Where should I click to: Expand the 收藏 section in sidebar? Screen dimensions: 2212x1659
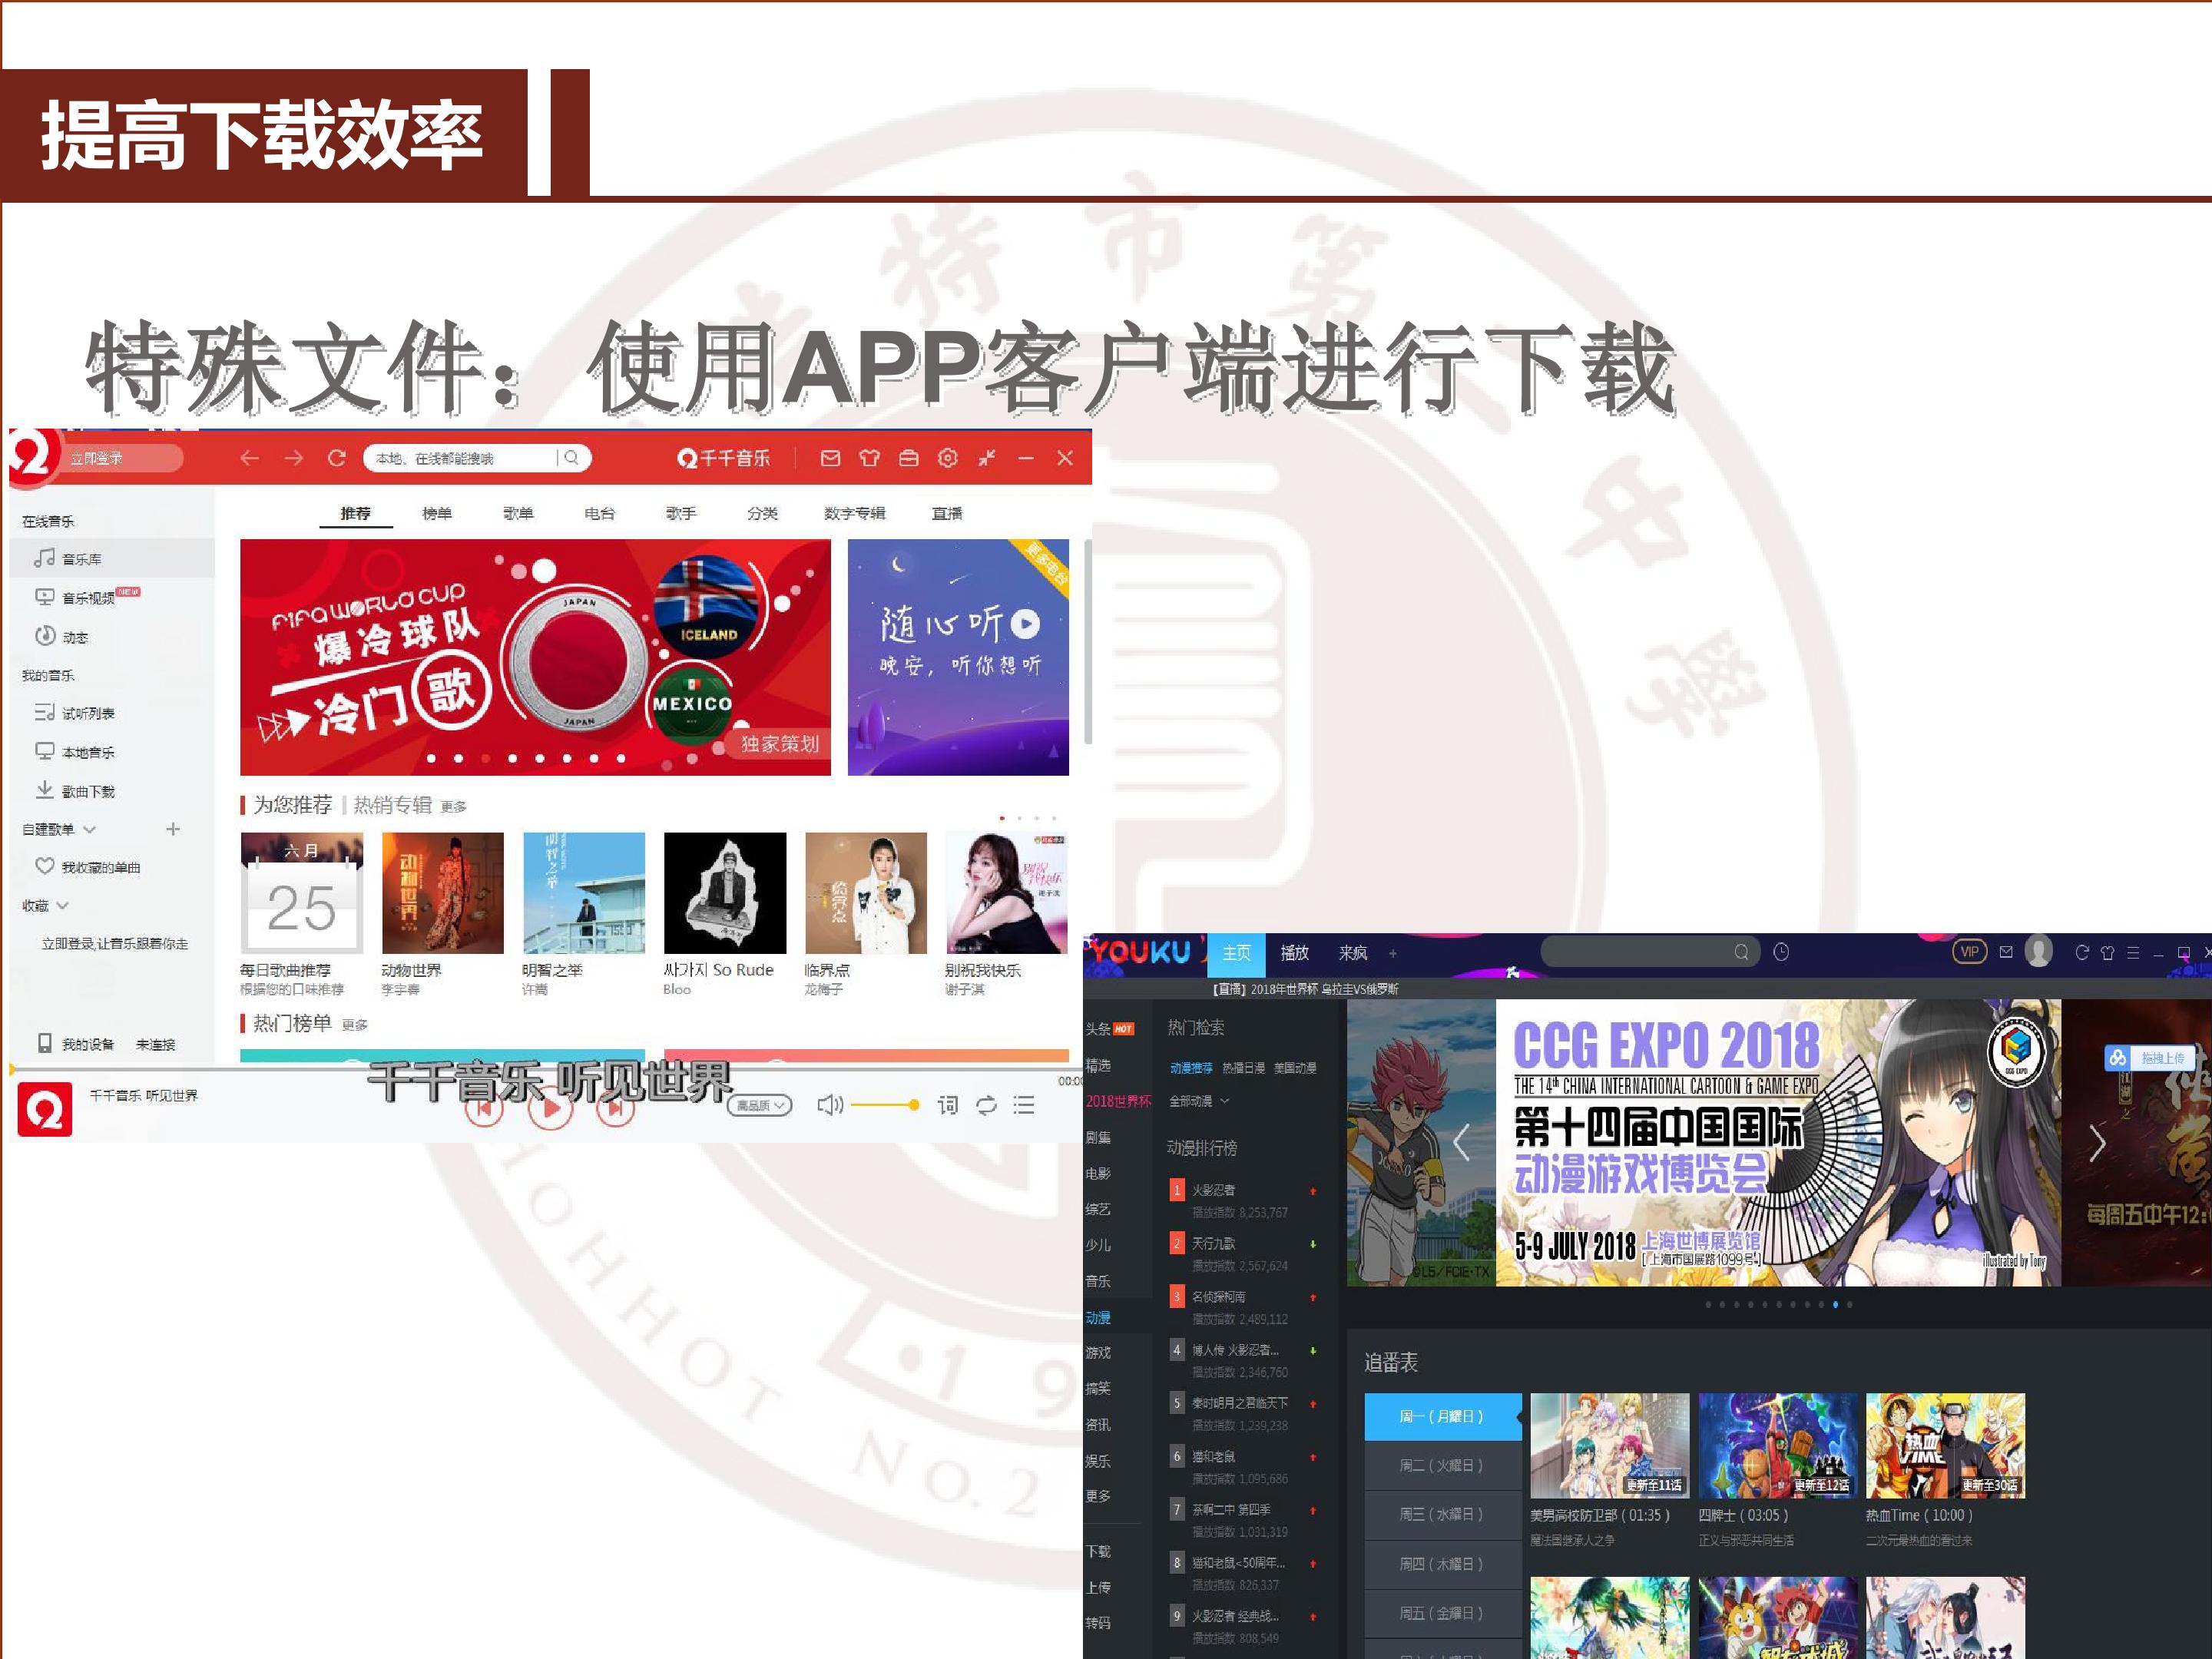[62, 905]
